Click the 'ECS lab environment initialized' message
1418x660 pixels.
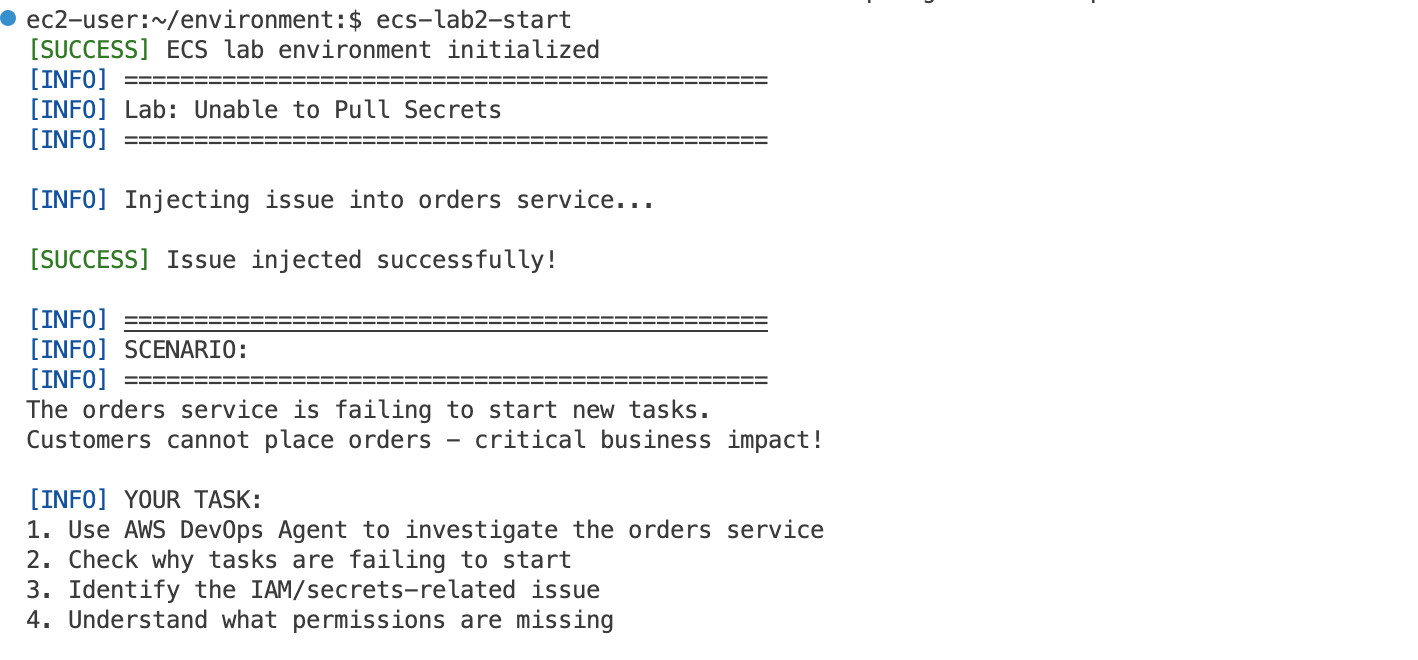(x=383, y=50)
